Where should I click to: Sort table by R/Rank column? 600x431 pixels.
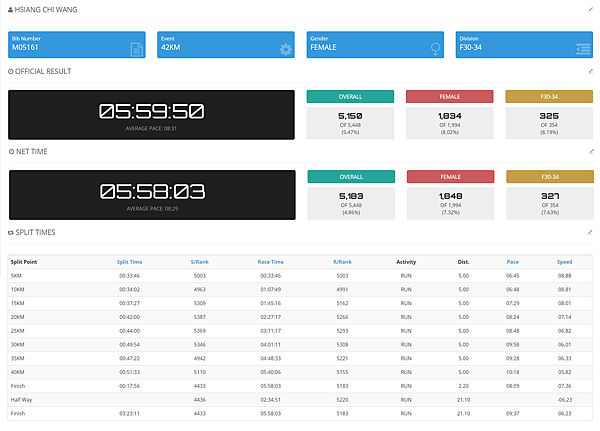(x=342, y=262)
